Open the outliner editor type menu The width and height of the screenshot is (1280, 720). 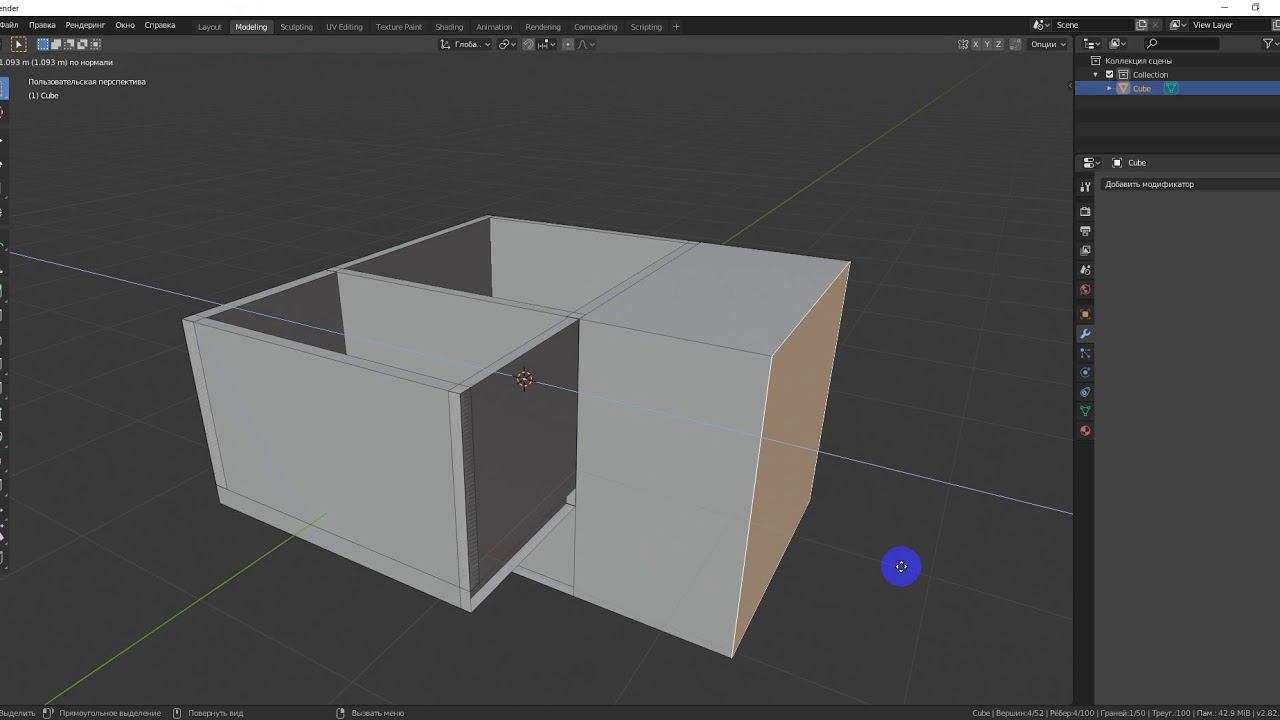pos(1092,44)
